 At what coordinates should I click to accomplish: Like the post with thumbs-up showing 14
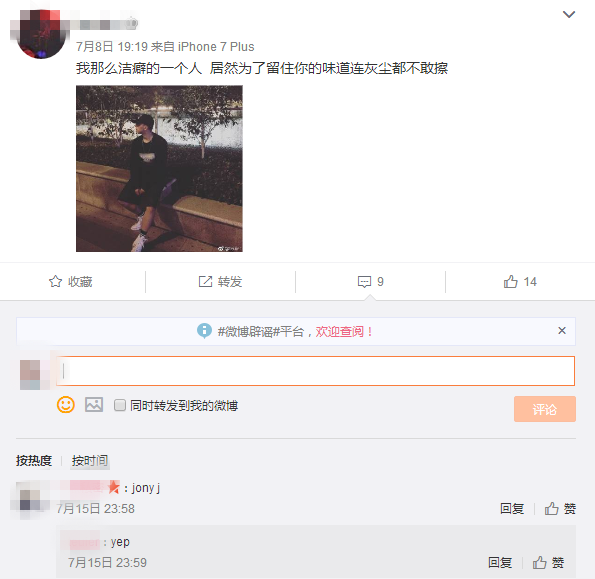tap(510, 282)
